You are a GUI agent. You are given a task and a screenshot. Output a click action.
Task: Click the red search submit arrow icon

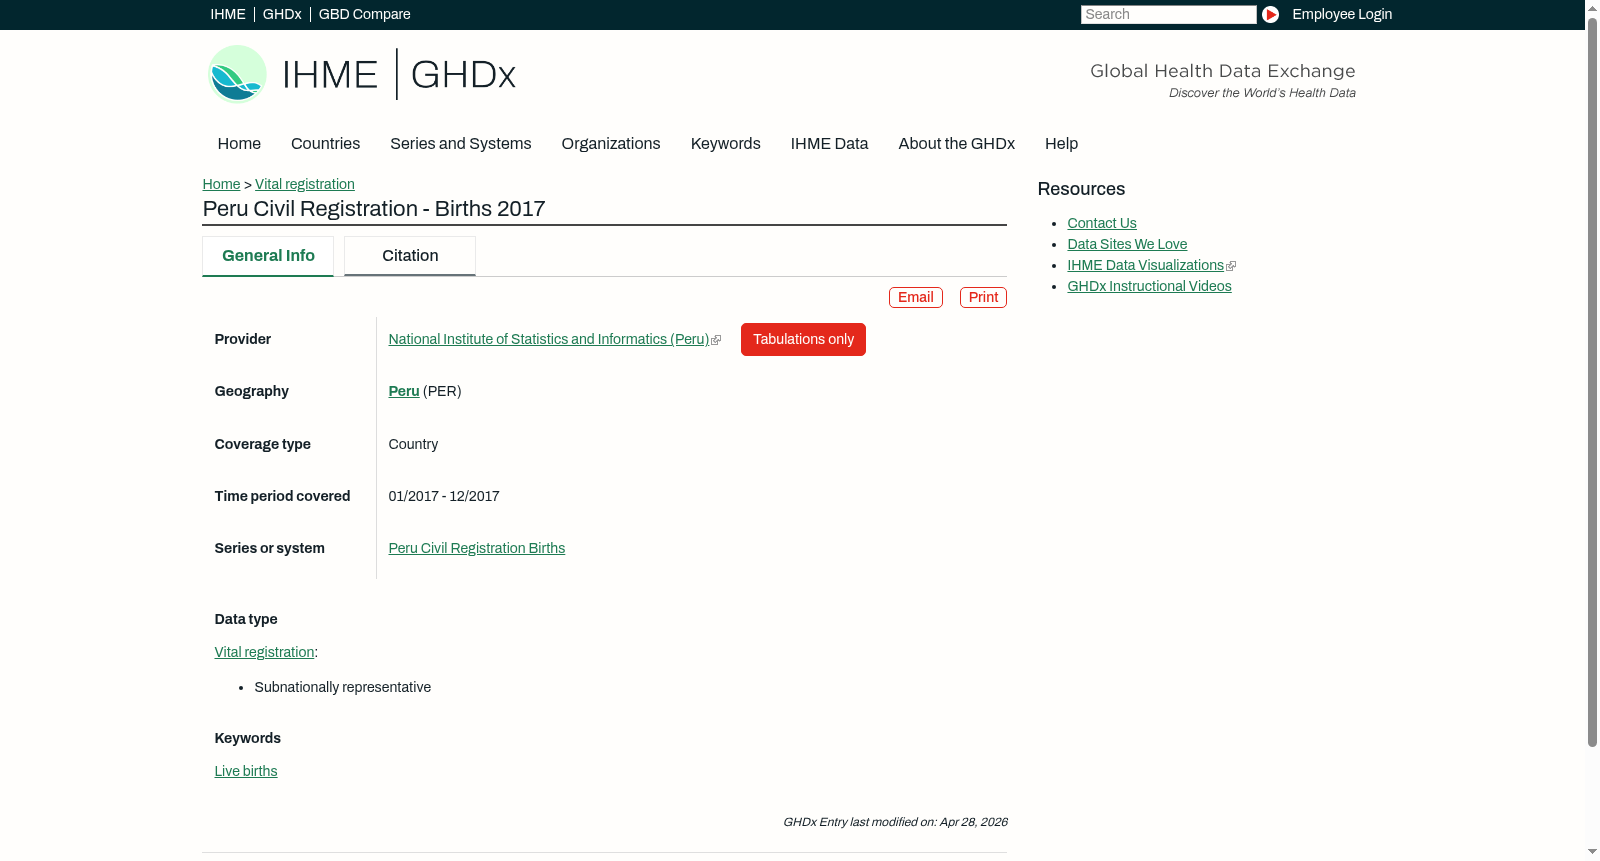(x=1270, y=14)
